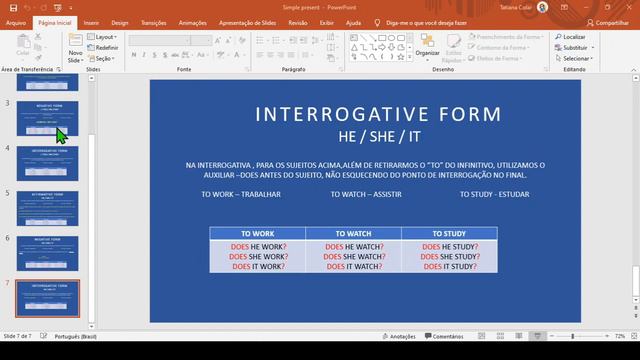640x360 pixels.
Task: Click the Redefinir slide button
Action: click(x=103, y=48)
